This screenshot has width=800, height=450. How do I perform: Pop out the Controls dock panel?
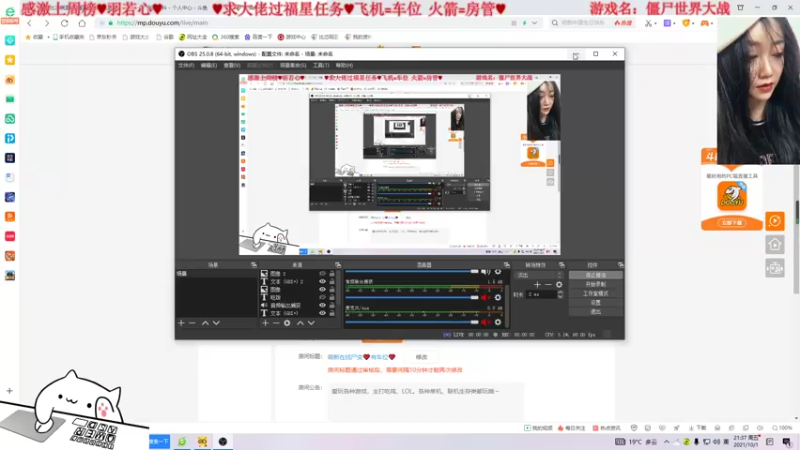[x=620, y=265]
